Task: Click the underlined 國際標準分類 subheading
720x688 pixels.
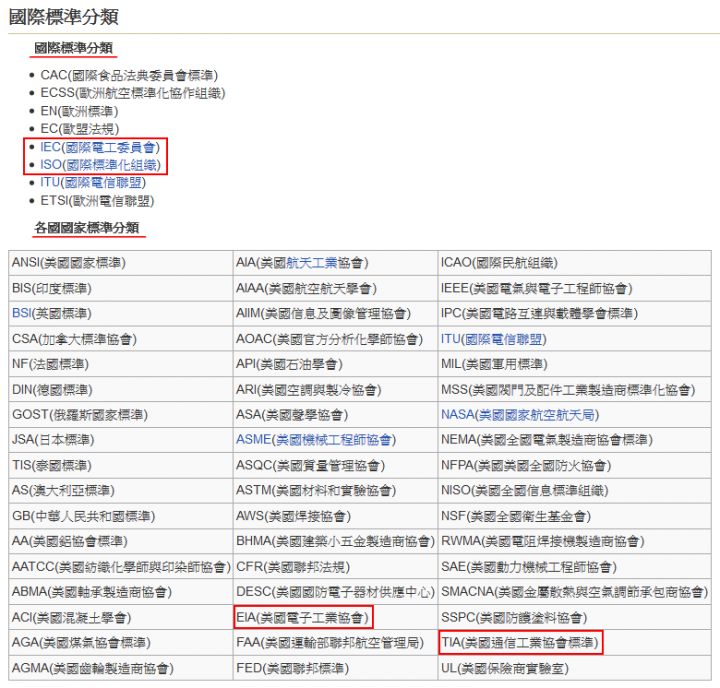Action: click(73, 48)
